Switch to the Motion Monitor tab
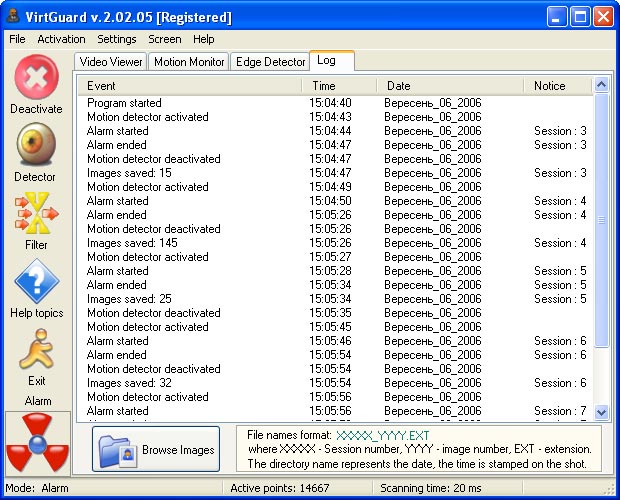620x500 pixels. point(189,62)
